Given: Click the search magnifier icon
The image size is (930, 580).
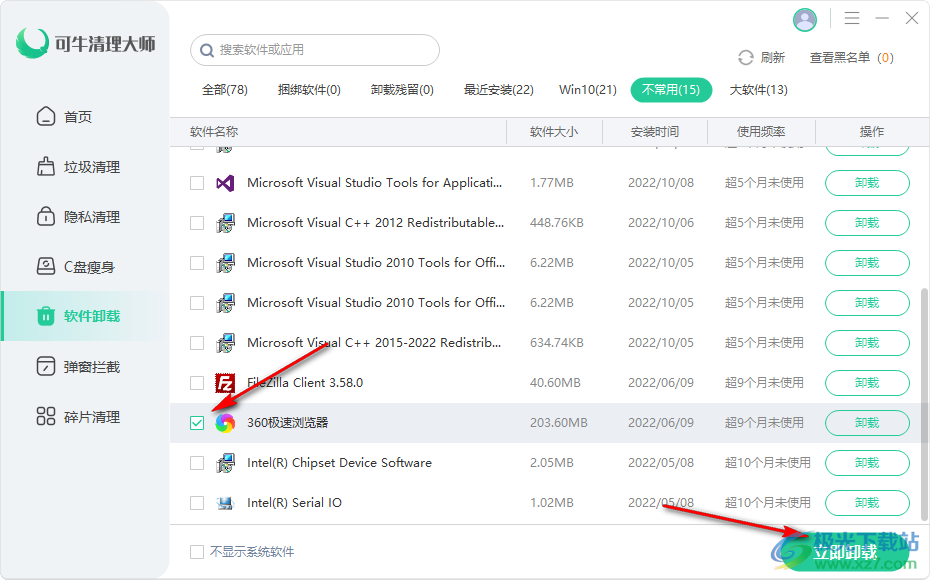Looking at the screenshot, I should point(206,50).
